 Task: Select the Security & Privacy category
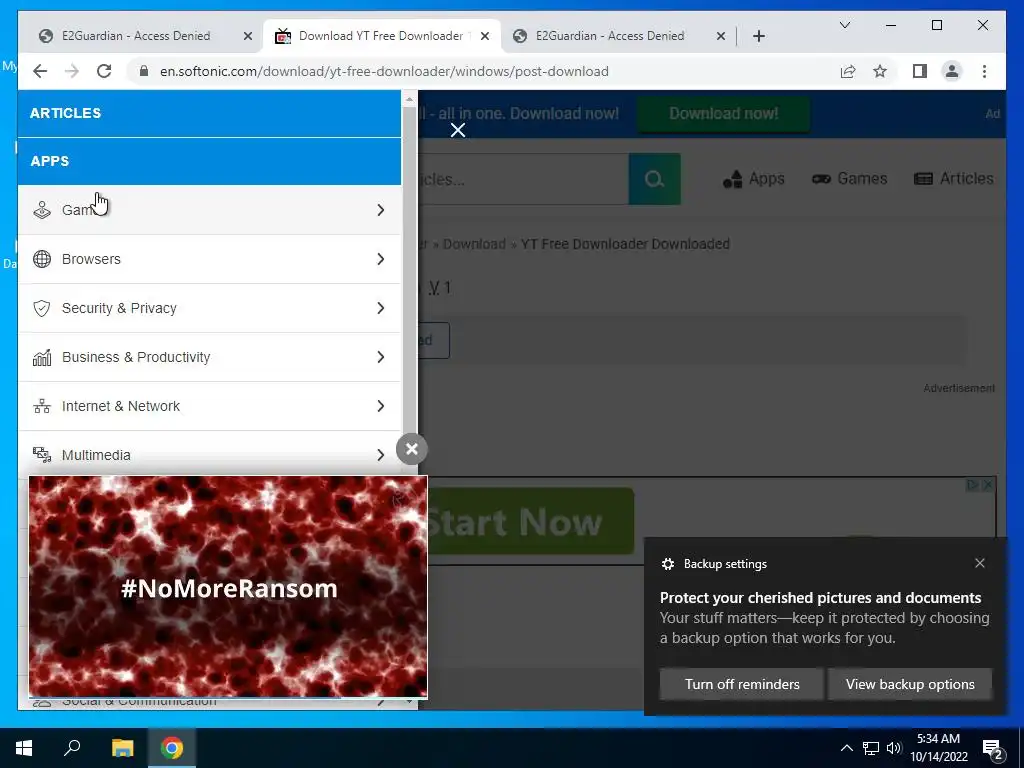(209, 308)
